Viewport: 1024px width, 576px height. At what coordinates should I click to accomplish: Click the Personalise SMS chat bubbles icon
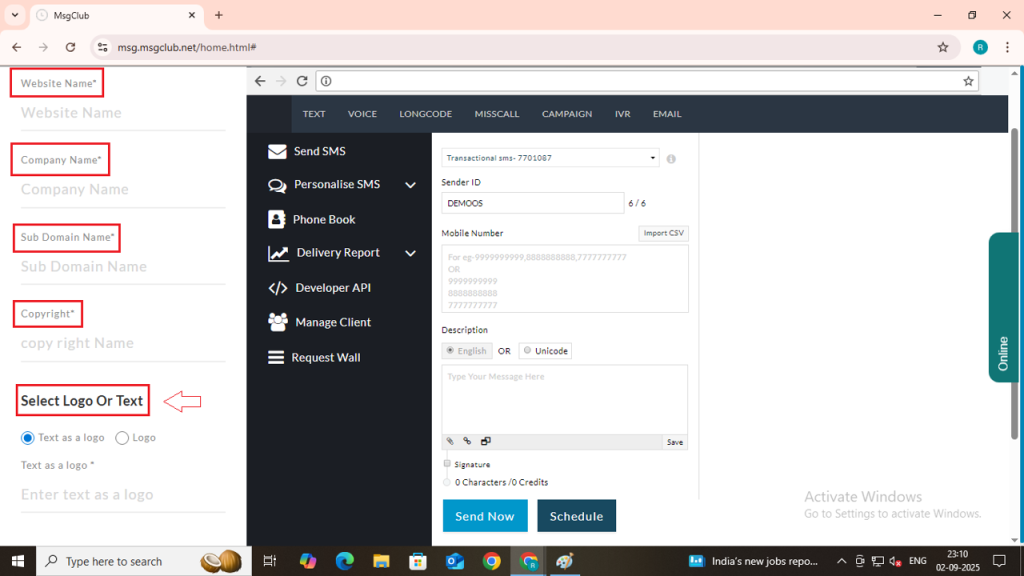[277, 185]
